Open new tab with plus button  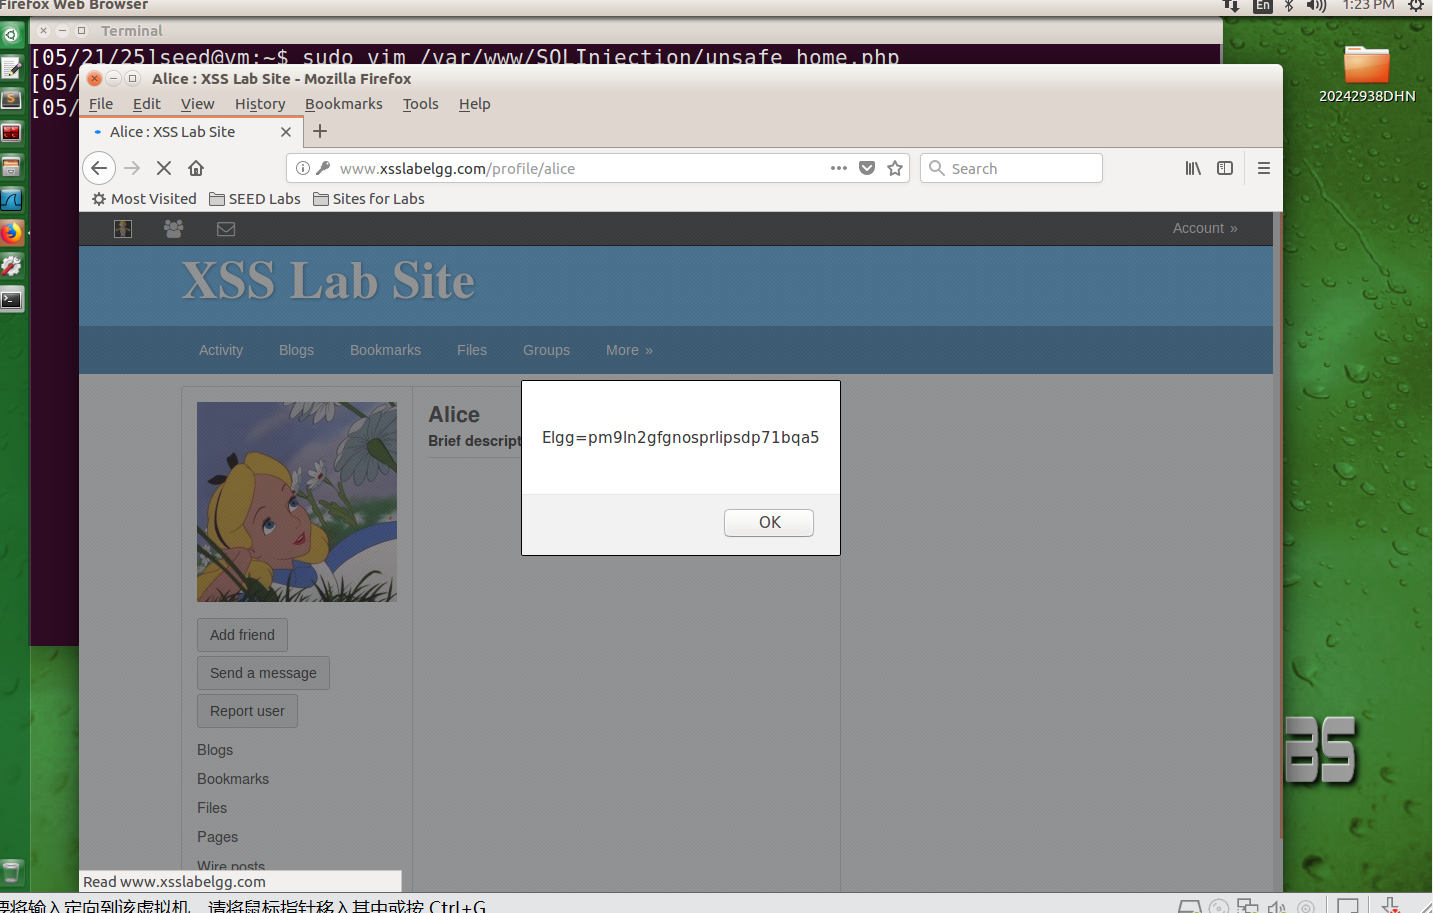pyautogui.click(x=320, y=131)
